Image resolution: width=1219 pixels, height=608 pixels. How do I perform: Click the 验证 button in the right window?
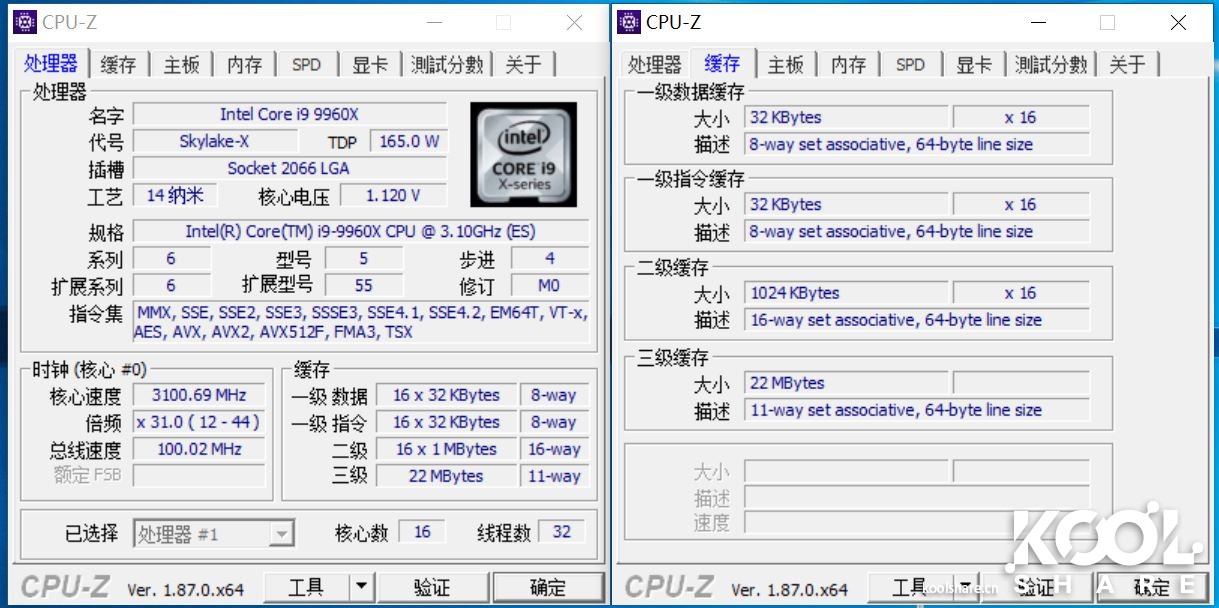click(1035, 587)
